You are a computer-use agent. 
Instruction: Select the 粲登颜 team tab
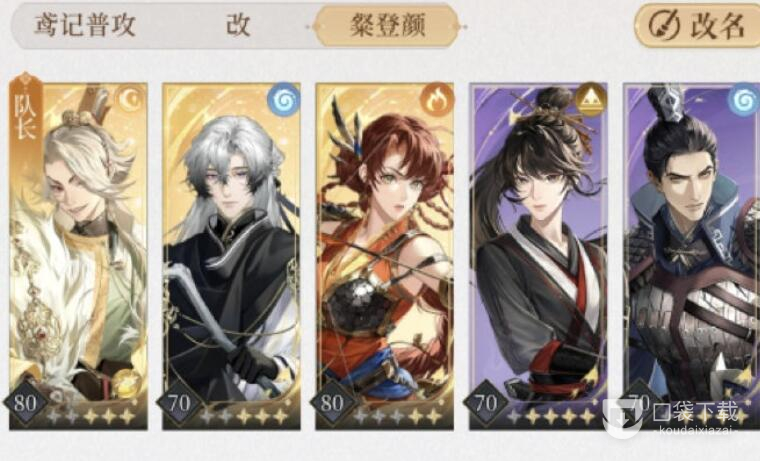point(387,26)
